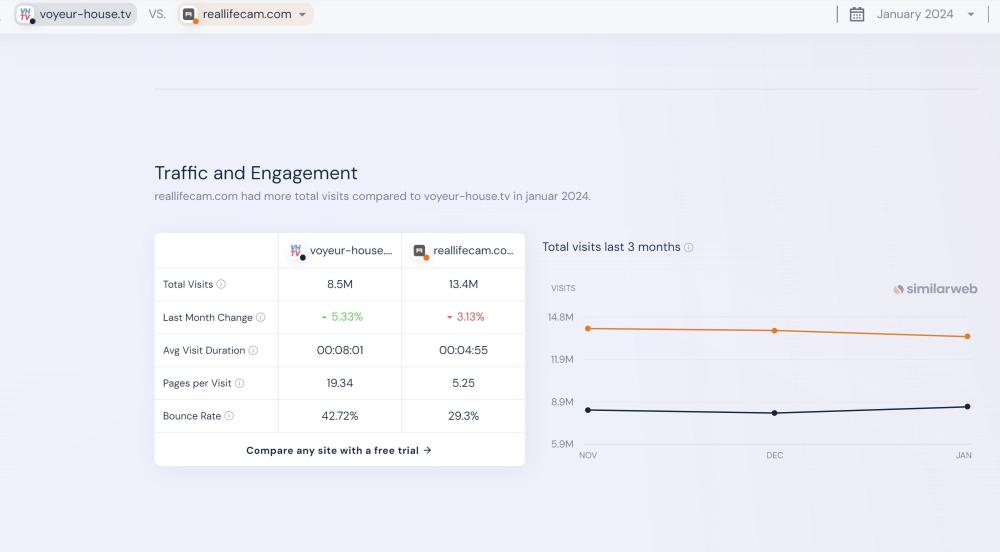
Task: Click info icon beside Total visits last 3 months
Action: (x=689, y=247)
